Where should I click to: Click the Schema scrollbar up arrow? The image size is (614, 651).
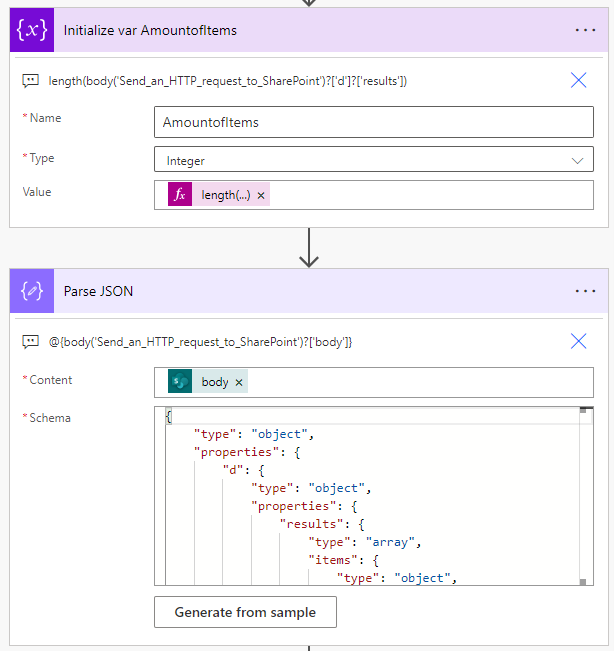coord(583,410)
